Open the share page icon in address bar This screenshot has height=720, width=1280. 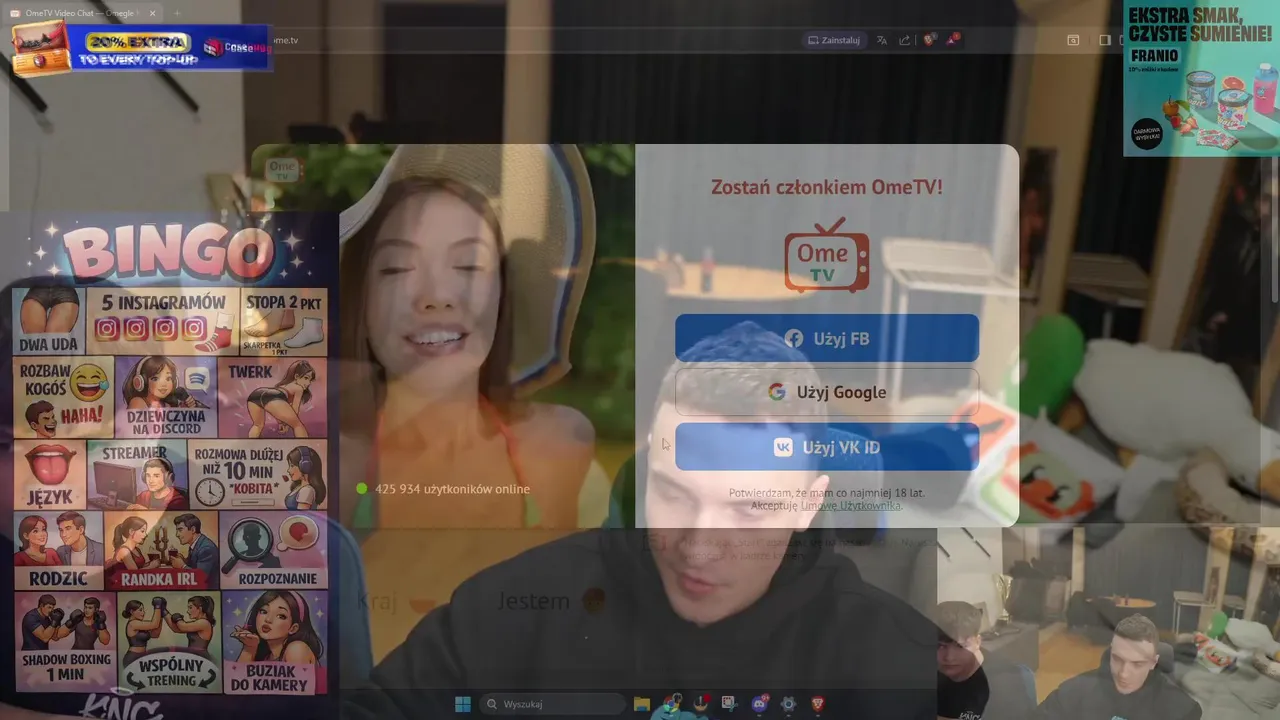pos(904,40)
